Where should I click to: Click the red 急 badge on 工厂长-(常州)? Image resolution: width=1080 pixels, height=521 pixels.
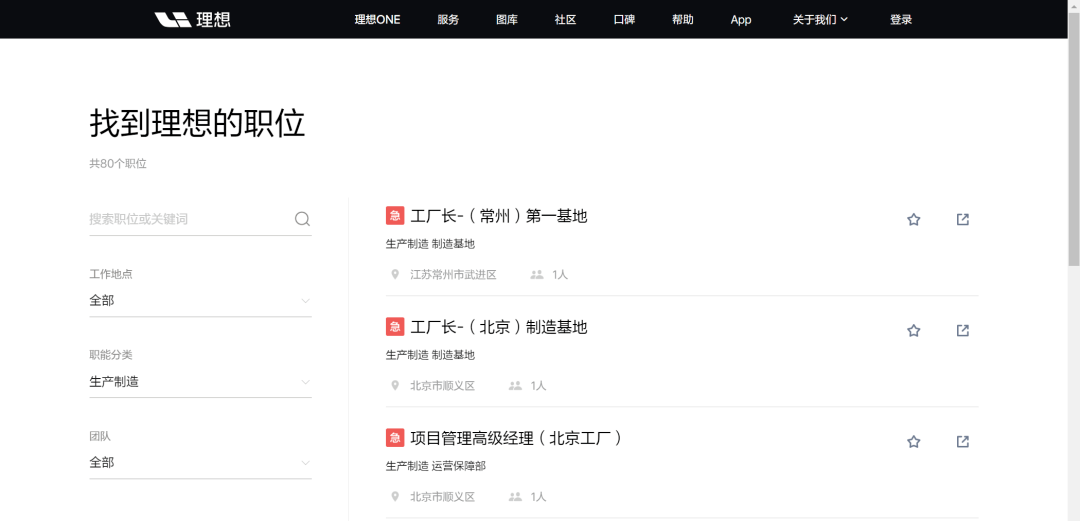[x=395, y=216]
